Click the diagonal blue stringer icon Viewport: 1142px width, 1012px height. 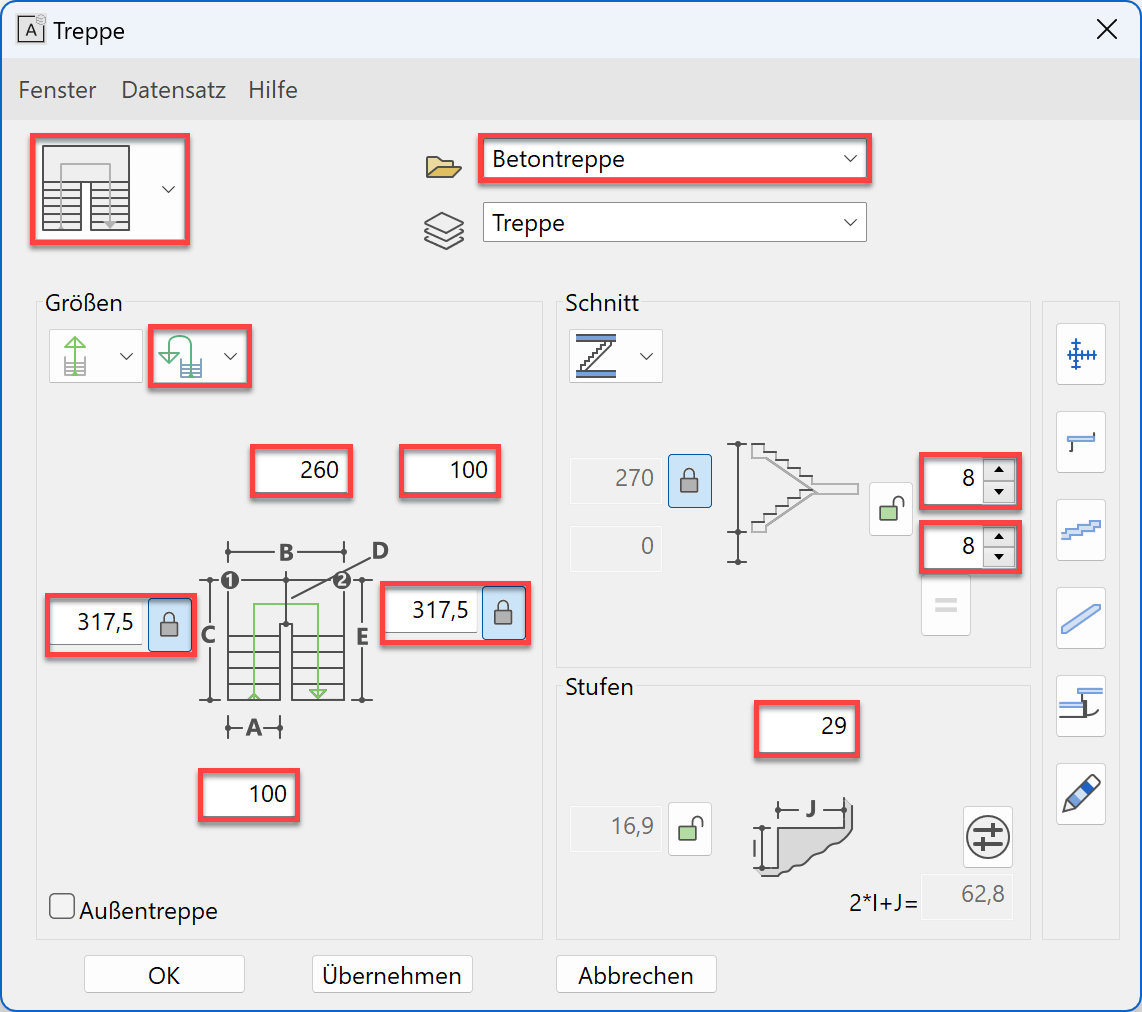click(1080, 618)
